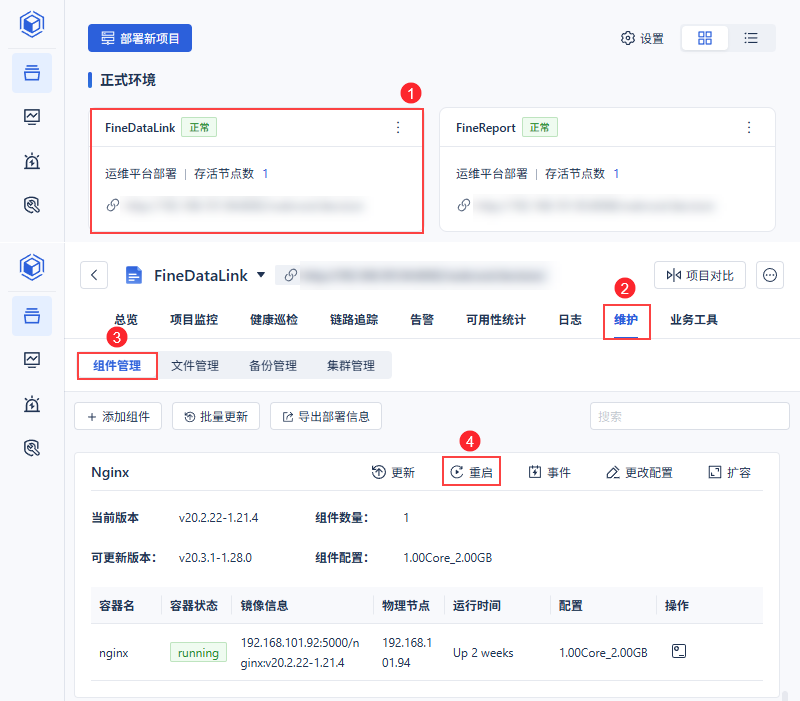Switch to the 项目监控 tab
Screen dimensions: 800x701
pos(194,320)
